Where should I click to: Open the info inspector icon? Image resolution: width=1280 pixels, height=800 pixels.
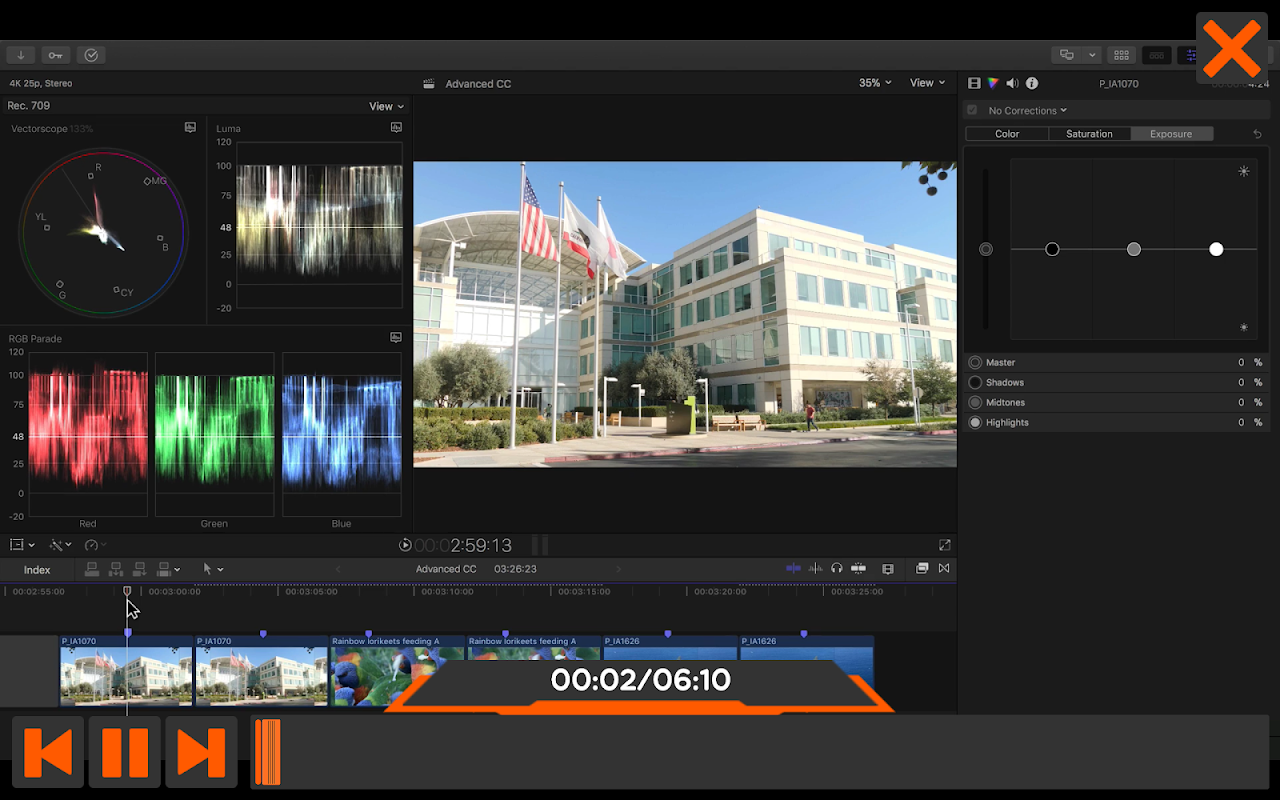tap(1032, 84)
